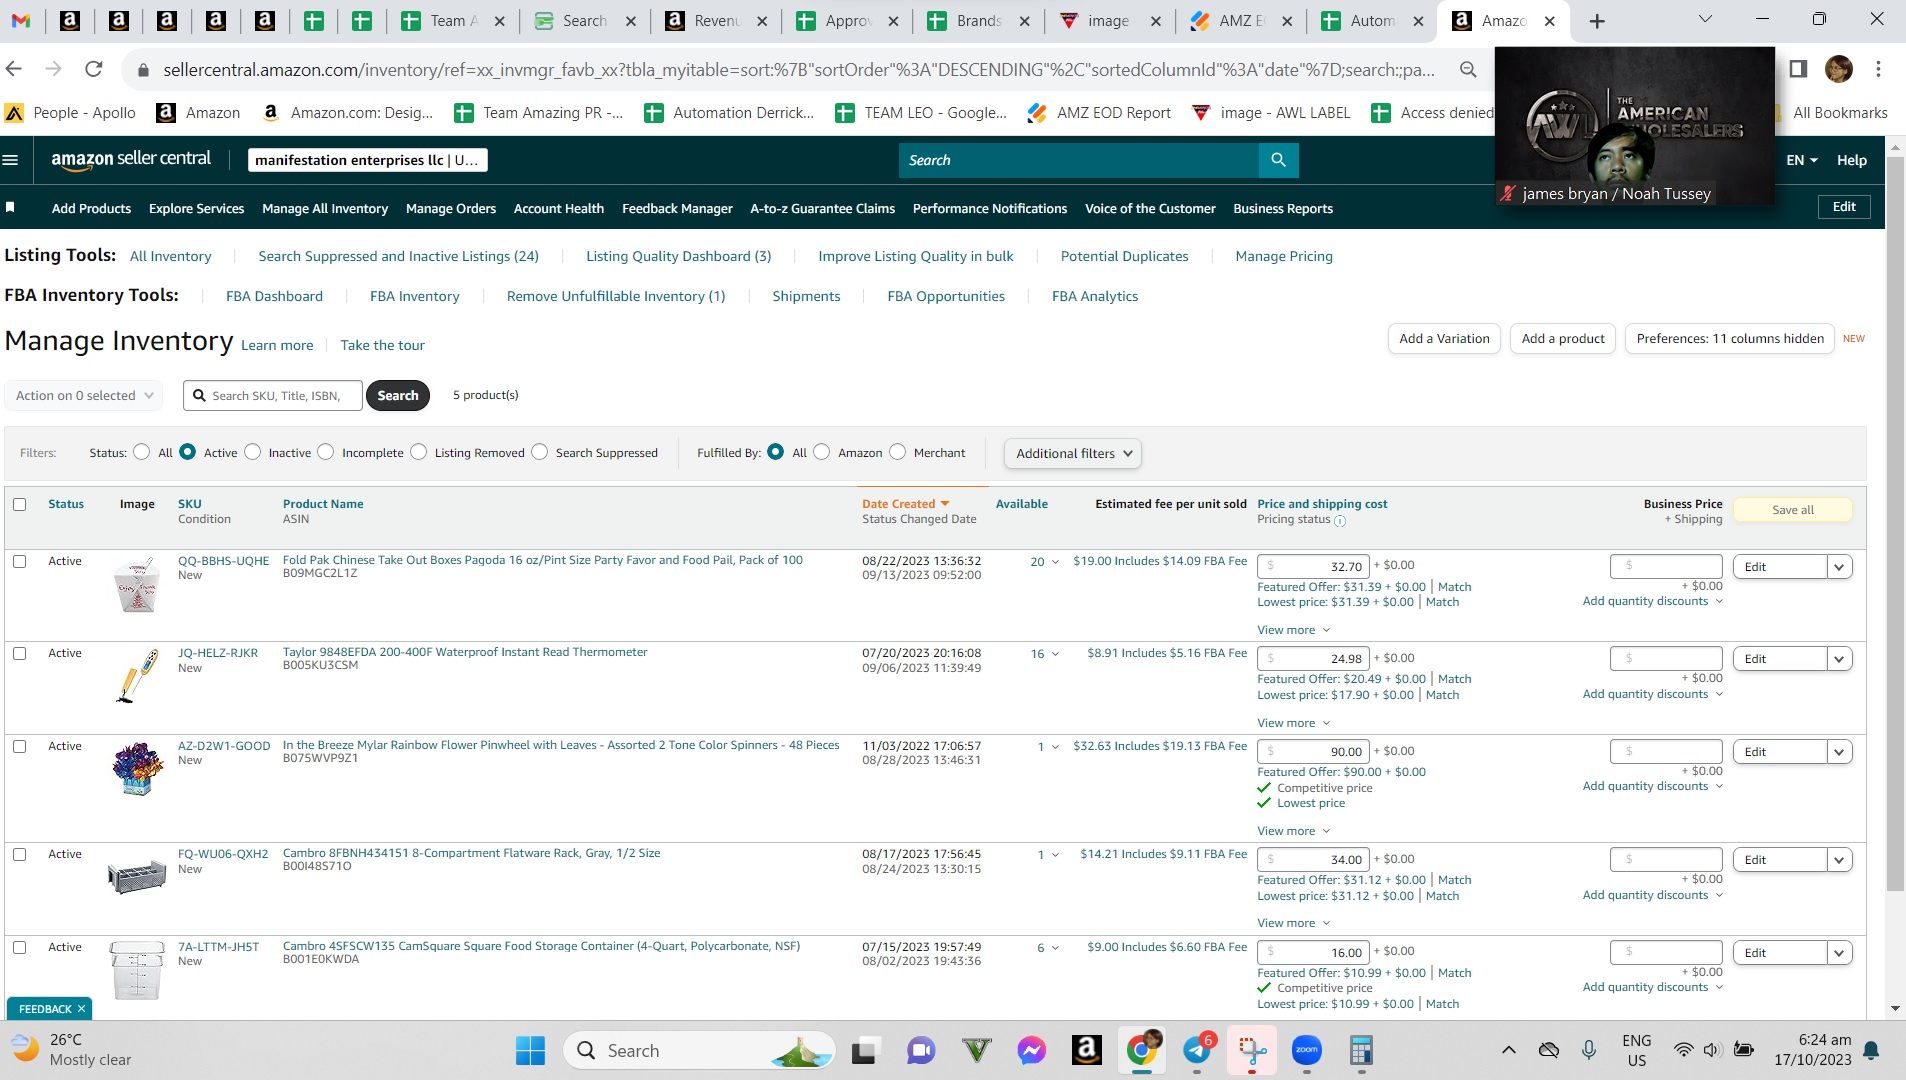
Task: Open a new browser tab
Action: click(x=1597, y=21)
